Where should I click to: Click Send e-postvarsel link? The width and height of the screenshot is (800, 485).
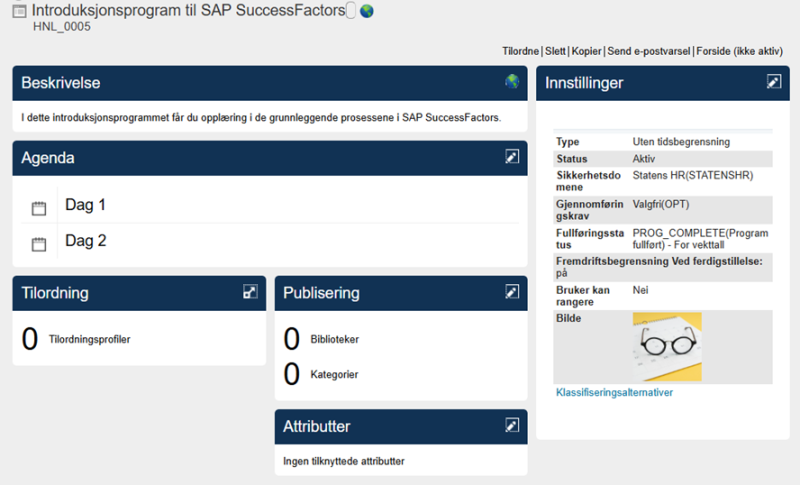tap(648, 52)
